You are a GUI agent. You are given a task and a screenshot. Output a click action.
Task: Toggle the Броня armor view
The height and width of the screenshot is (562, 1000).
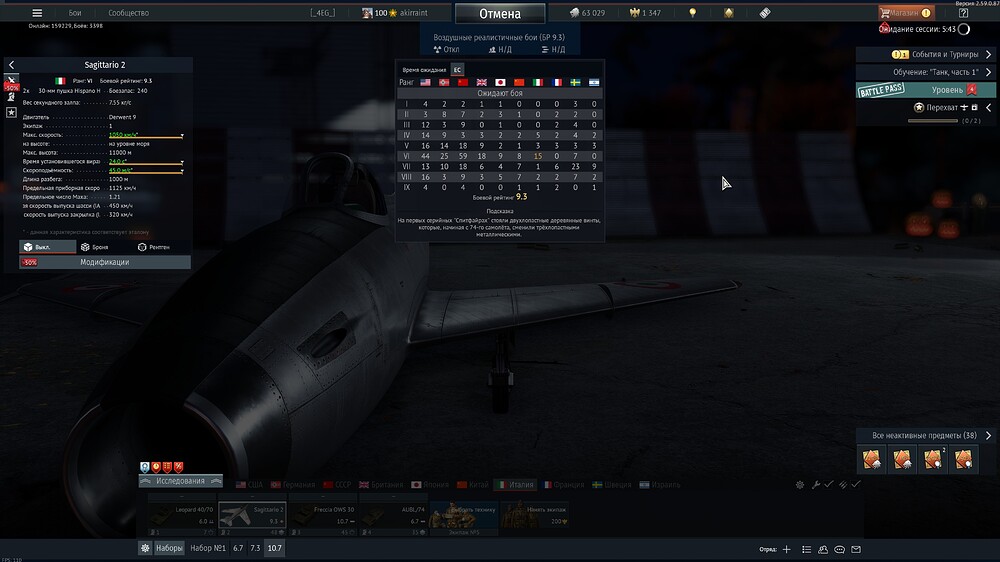[x=94, y=247]
